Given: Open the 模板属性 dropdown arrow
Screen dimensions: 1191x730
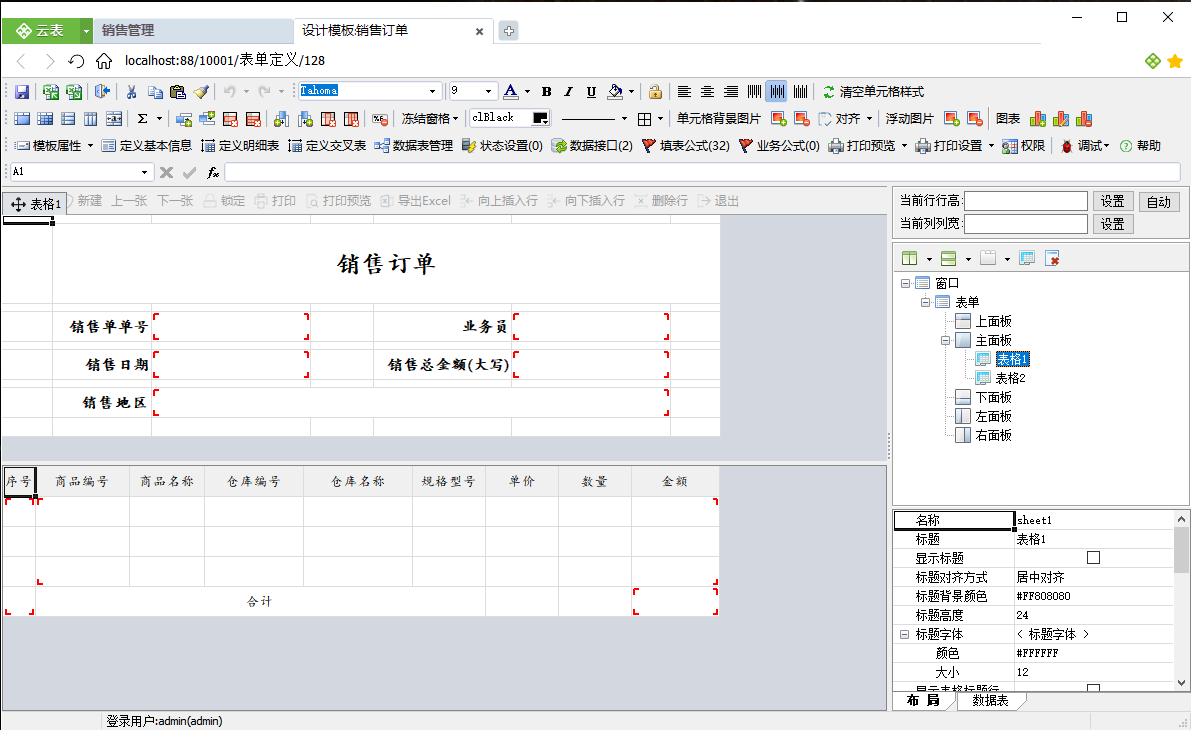Looking at the screenshot, I should tap(90, 146).
